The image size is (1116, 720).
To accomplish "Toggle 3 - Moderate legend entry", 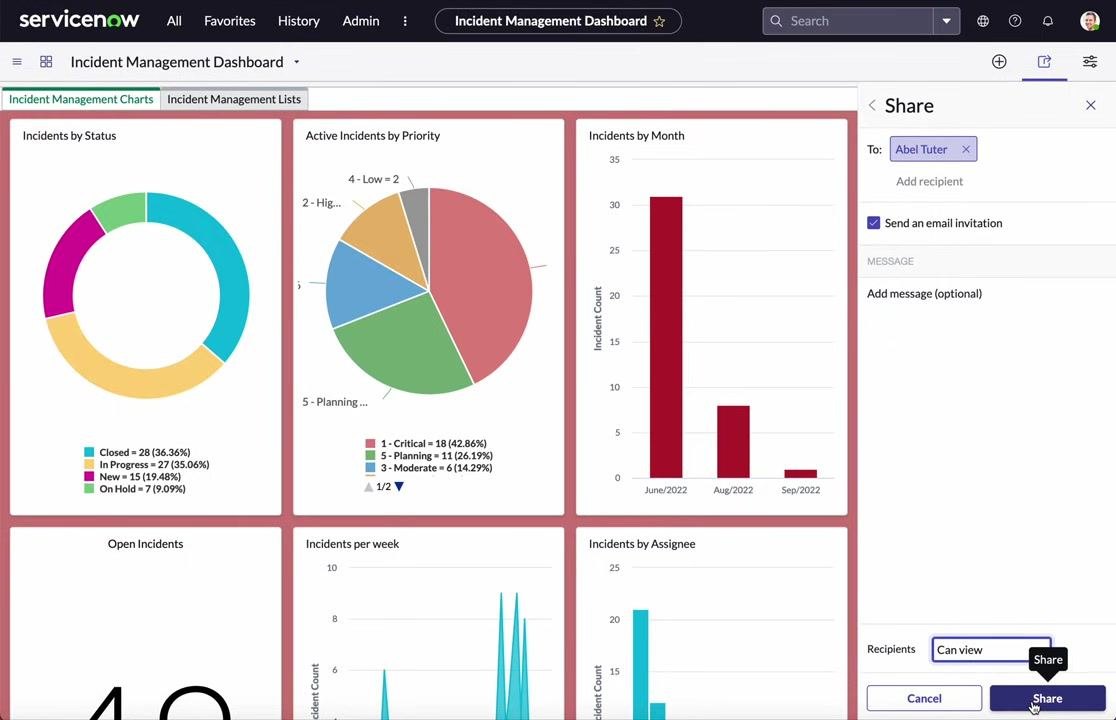I will tap(428, 467).
